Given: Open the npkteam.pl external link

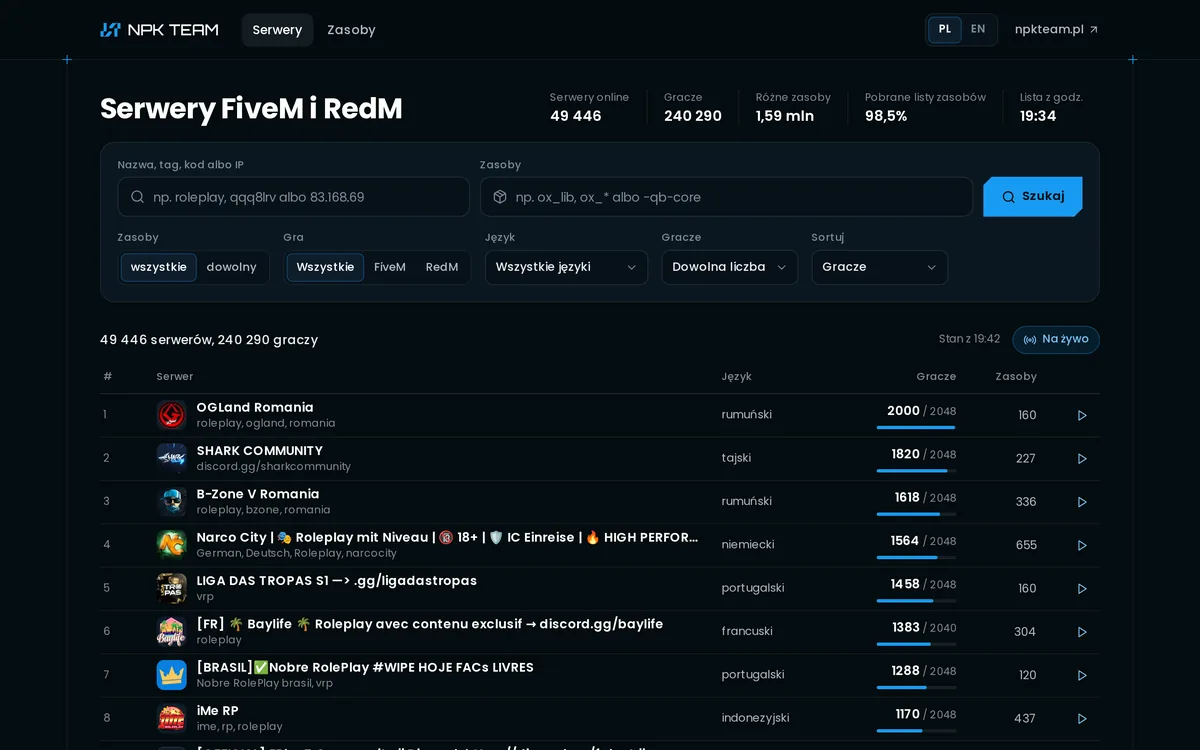Looking at the screenshot, I should click(x=1056, y=30).
